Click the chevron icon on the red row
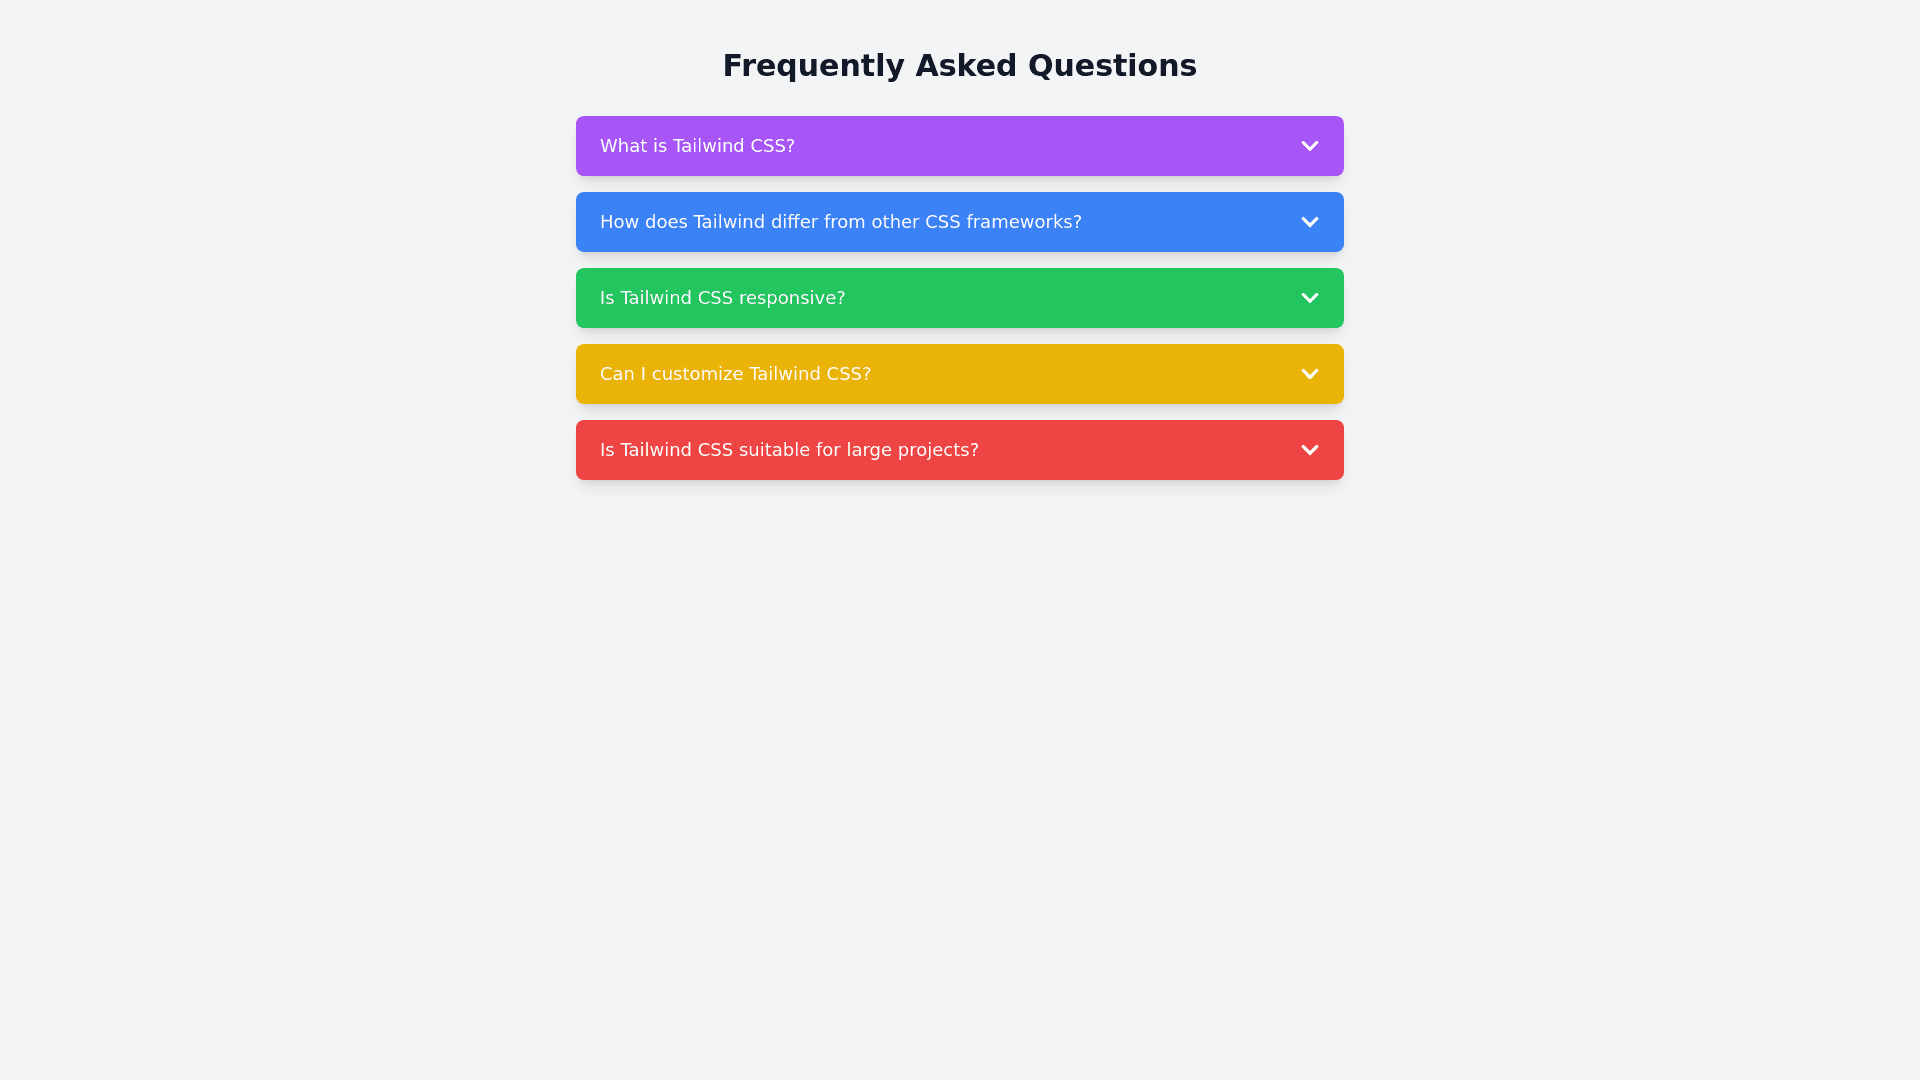This screenshot has width=1920, height=1080. tap(1309, 450)
